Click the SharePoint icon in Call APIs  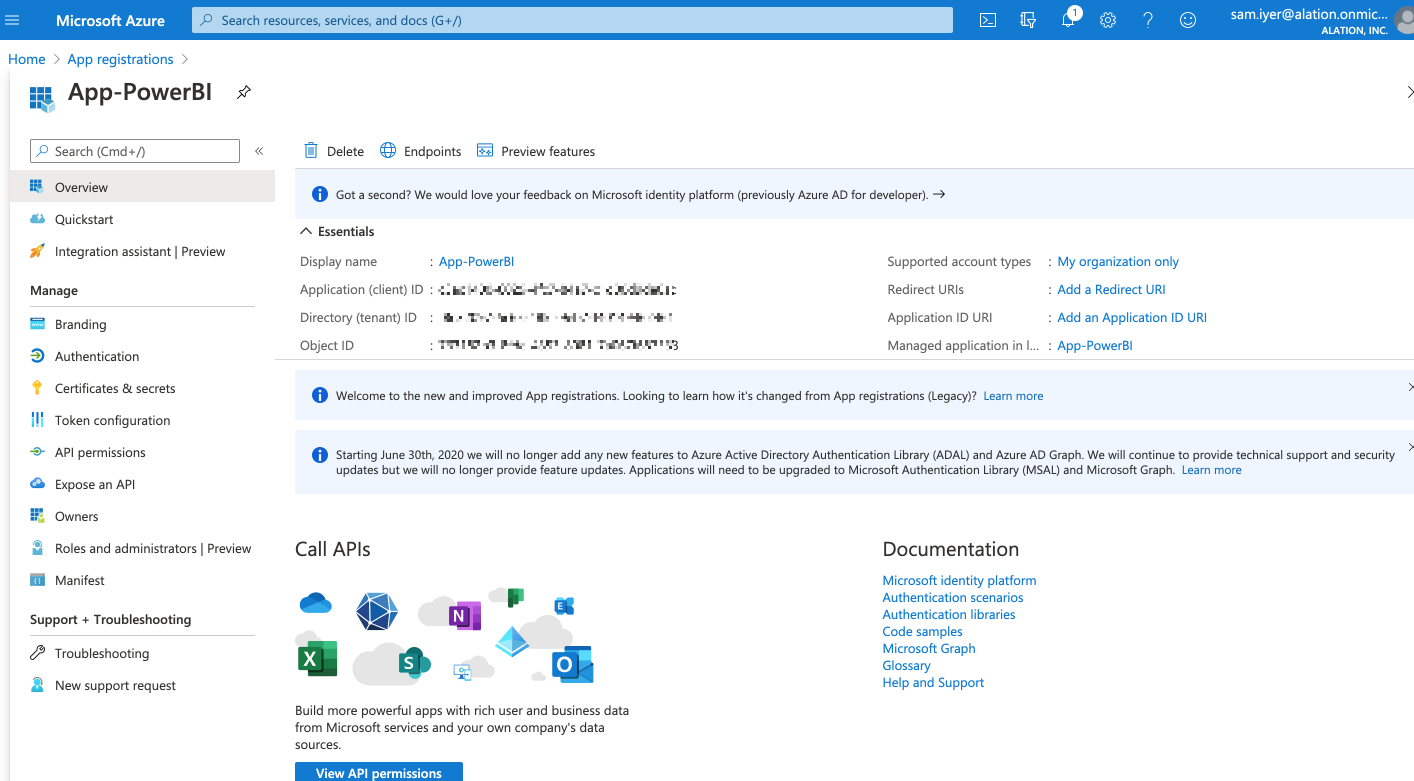tap(413, 661)
